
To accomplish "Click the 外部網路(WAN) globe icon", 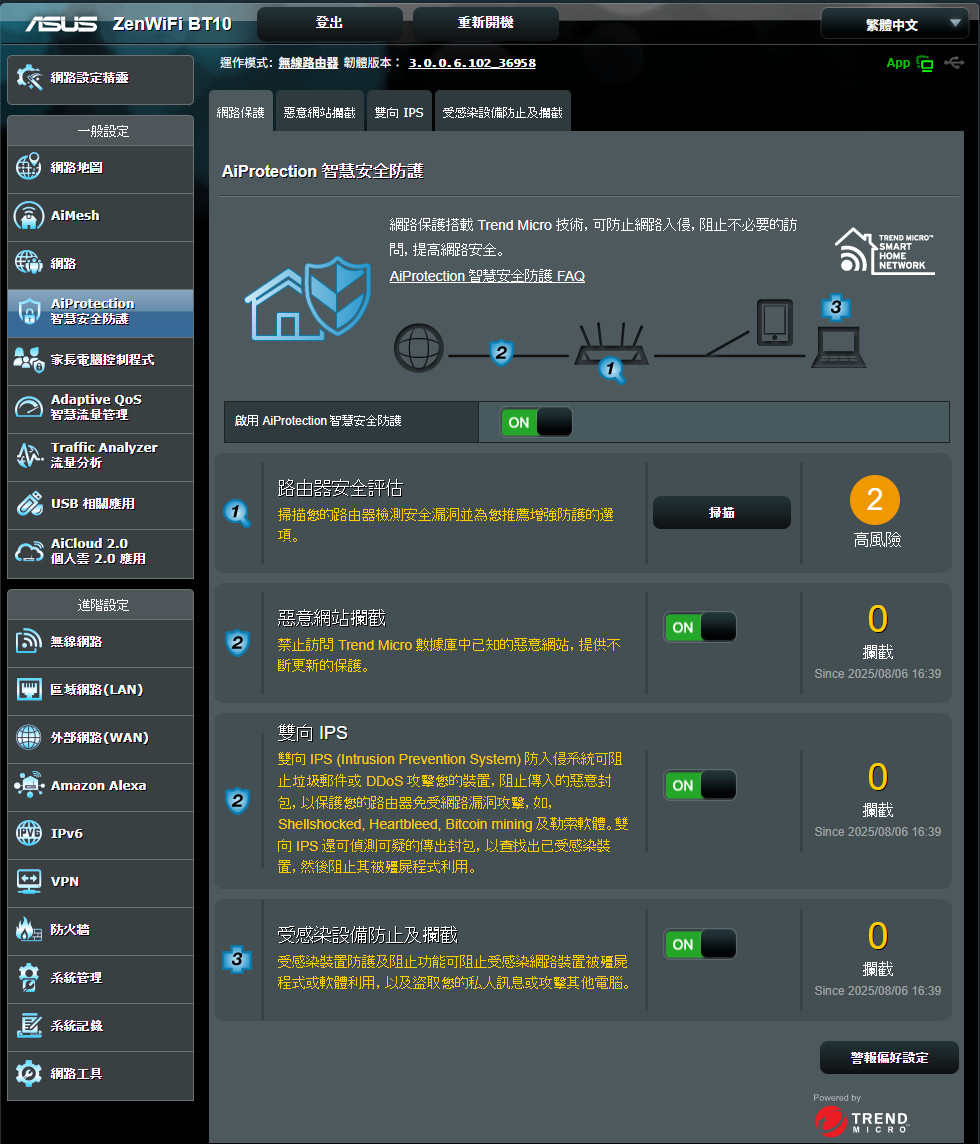I will [29, 738].
